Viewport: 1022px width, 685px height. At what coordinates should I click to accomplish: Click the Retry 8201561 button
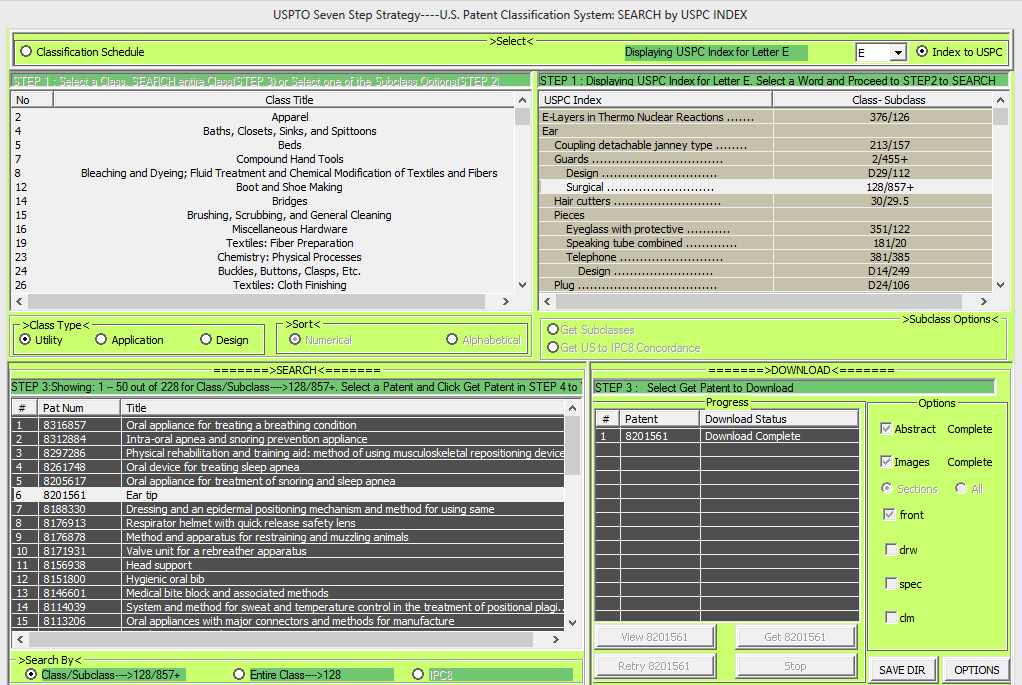tap(654, 666)
